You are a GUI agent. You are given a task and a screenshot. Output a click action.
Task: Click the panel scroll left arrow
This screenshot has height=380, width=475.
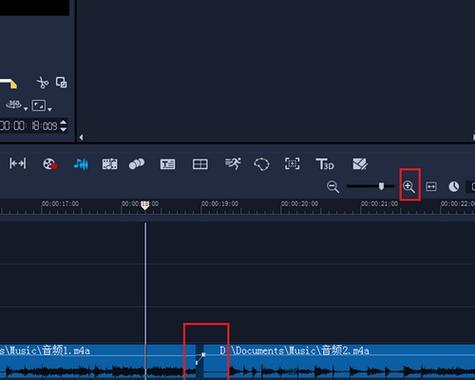click(81, 137)
